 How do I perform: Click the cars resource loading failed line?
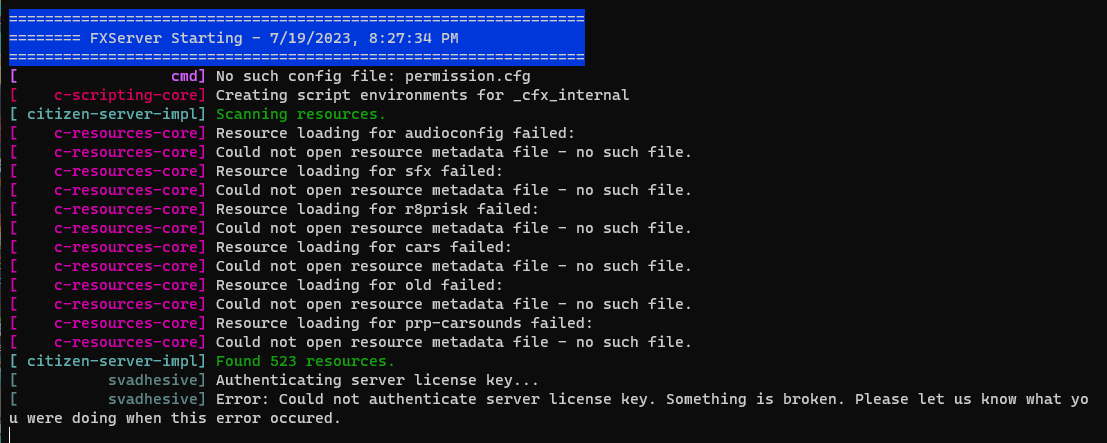click(363, 247)
